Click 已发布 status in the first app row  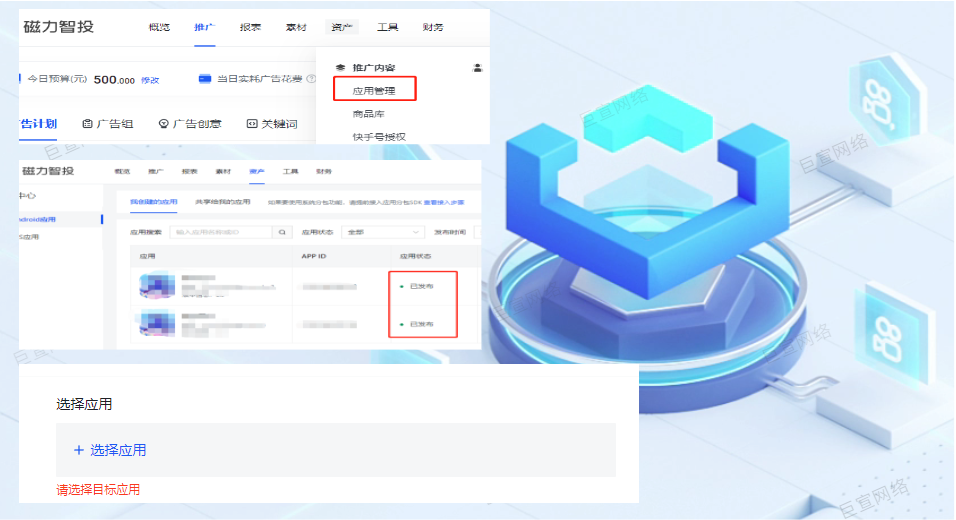coord(421,286)
